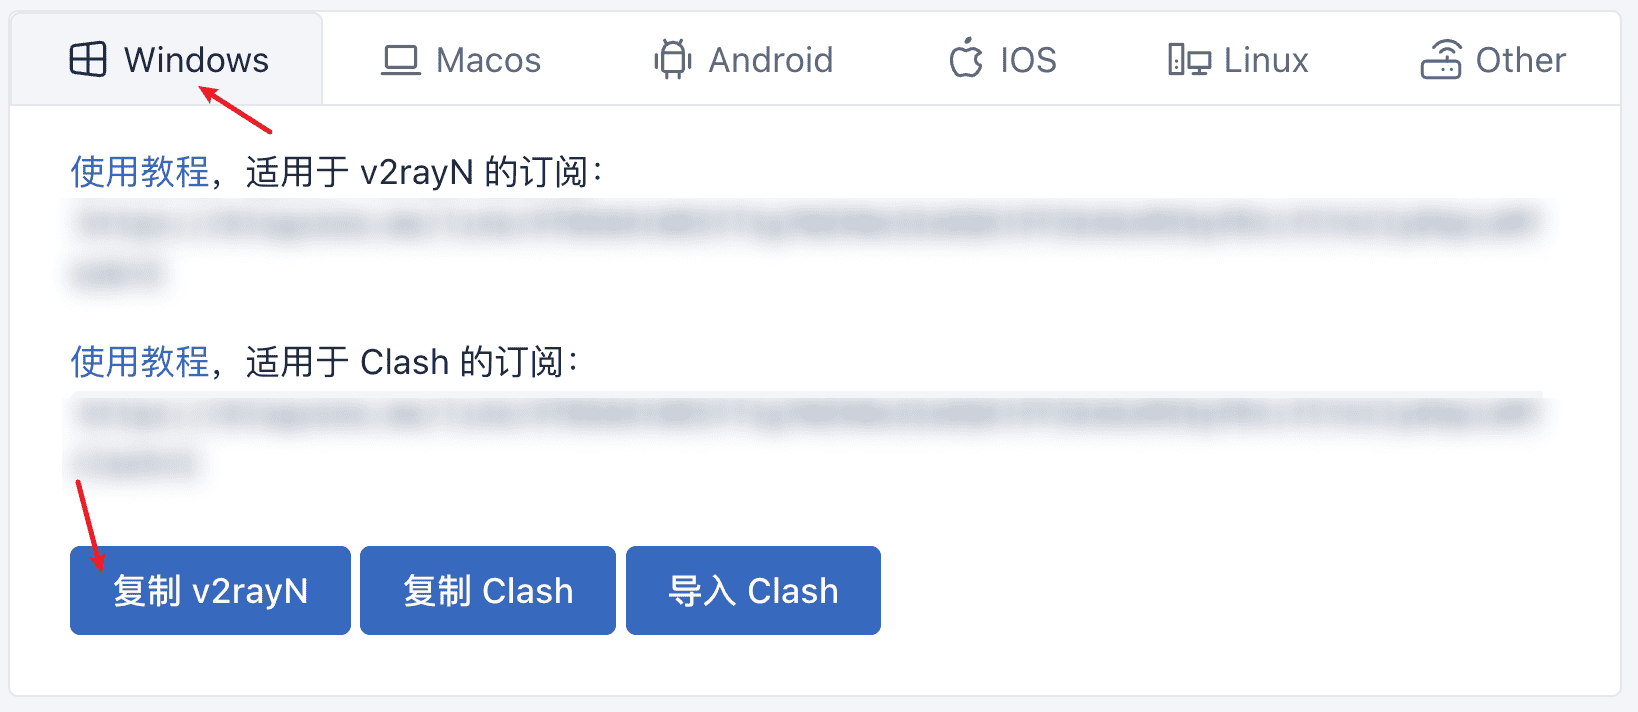1638x712 pixels.
Task: Click the 导入 Clash button
Action: (x=753, y=590)
